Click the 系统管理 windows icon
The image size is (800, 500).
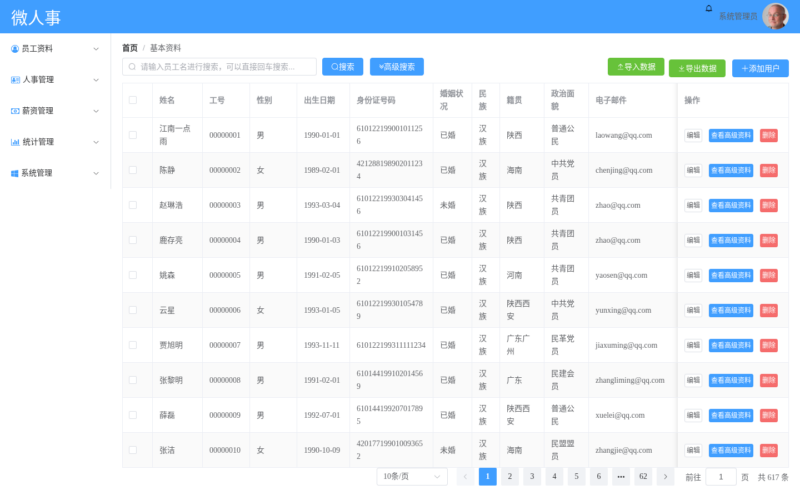click(15, 173)
